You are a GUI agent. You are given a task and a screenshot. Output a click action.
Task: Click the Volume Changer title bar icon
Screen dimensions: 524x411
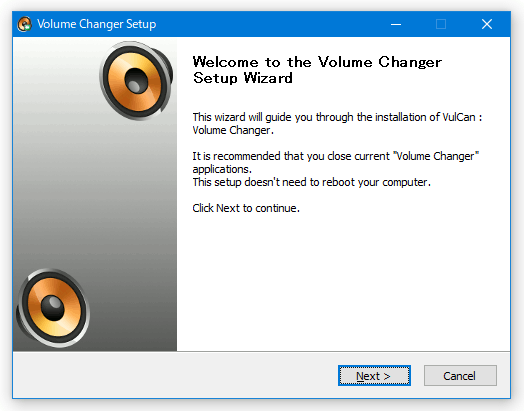click(x=24, y=24)
